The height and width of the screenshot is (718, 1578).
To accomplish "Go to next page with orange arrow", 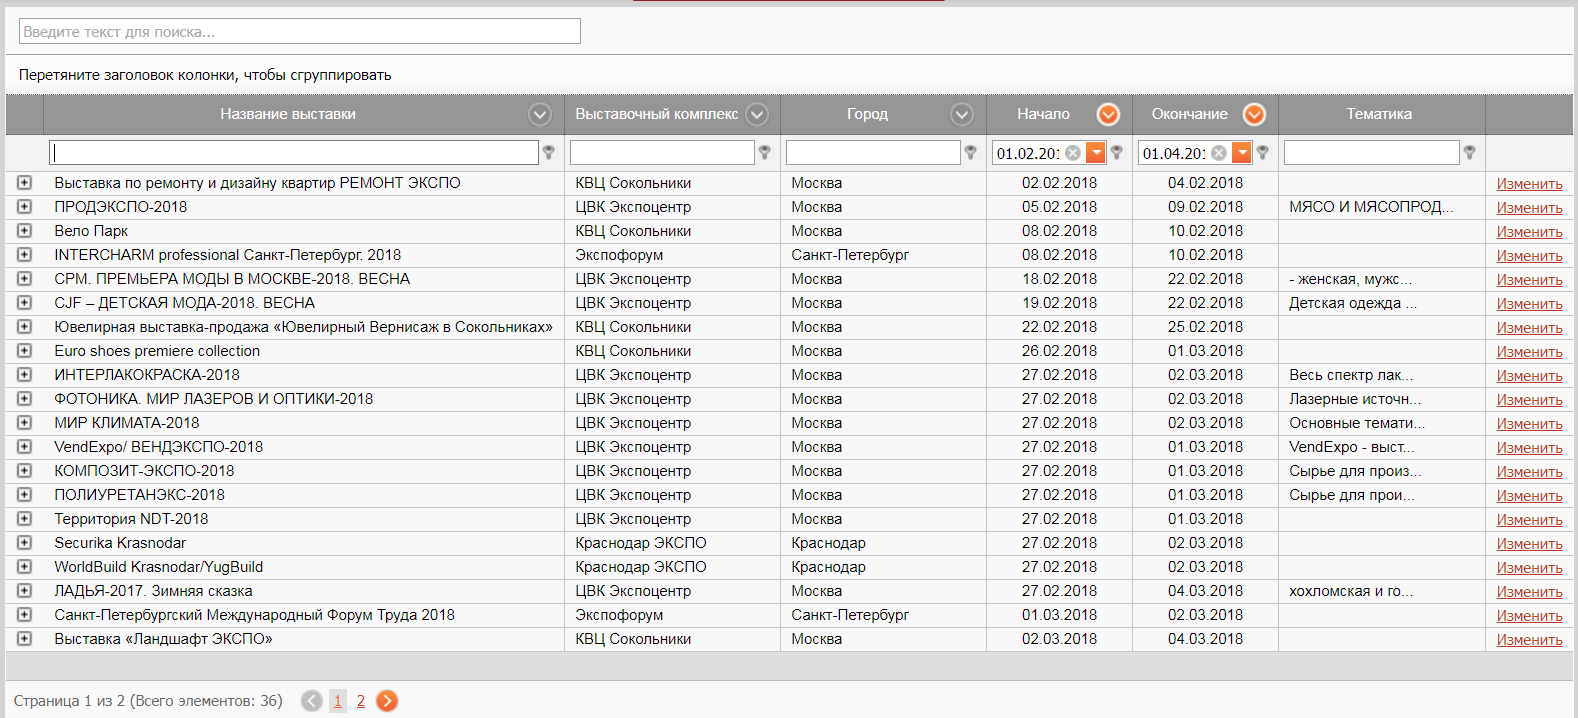I will click(387, 701).
